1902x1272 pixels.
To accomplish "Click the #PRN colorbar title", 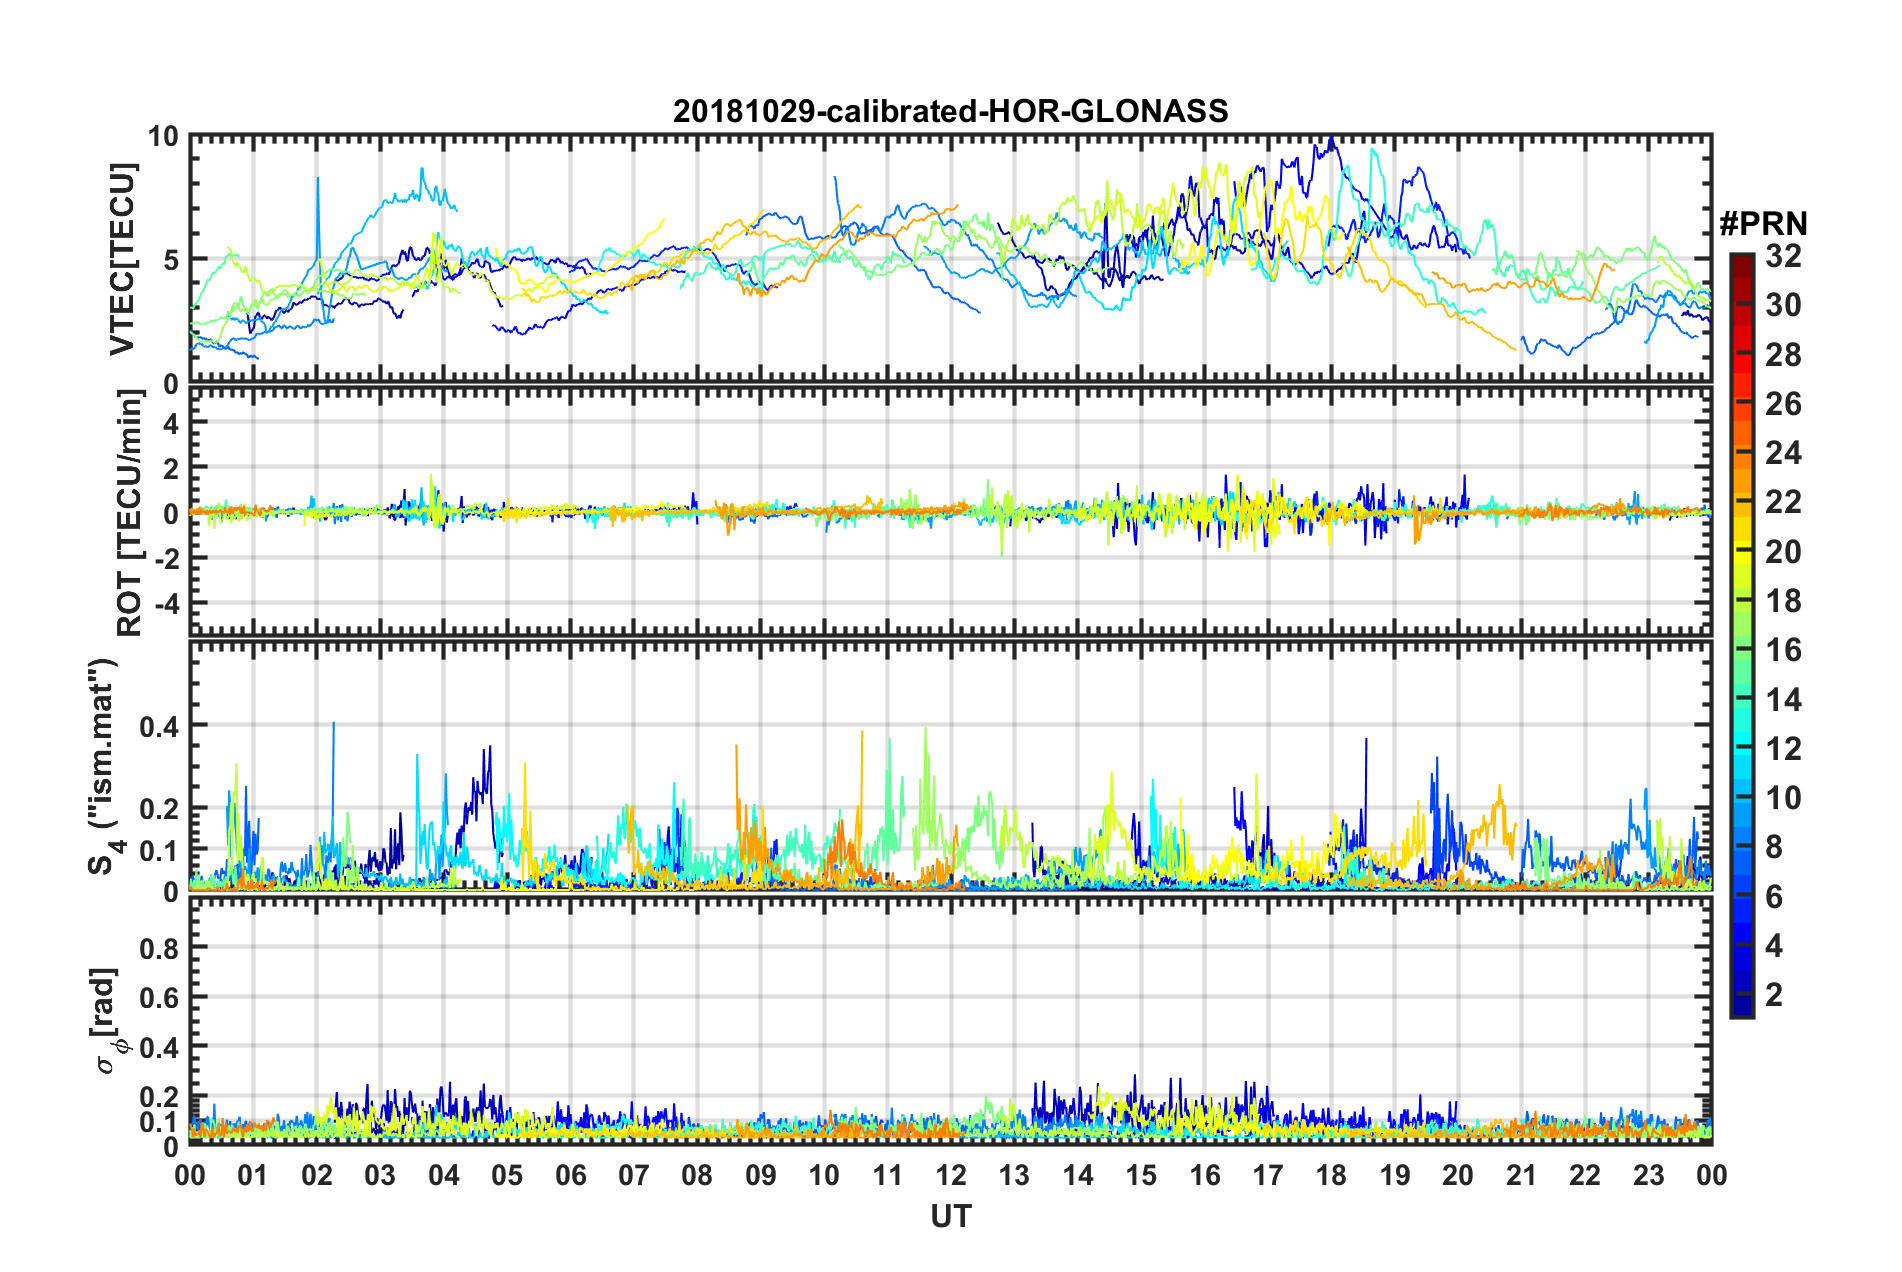I will (x=1763, y=223).
